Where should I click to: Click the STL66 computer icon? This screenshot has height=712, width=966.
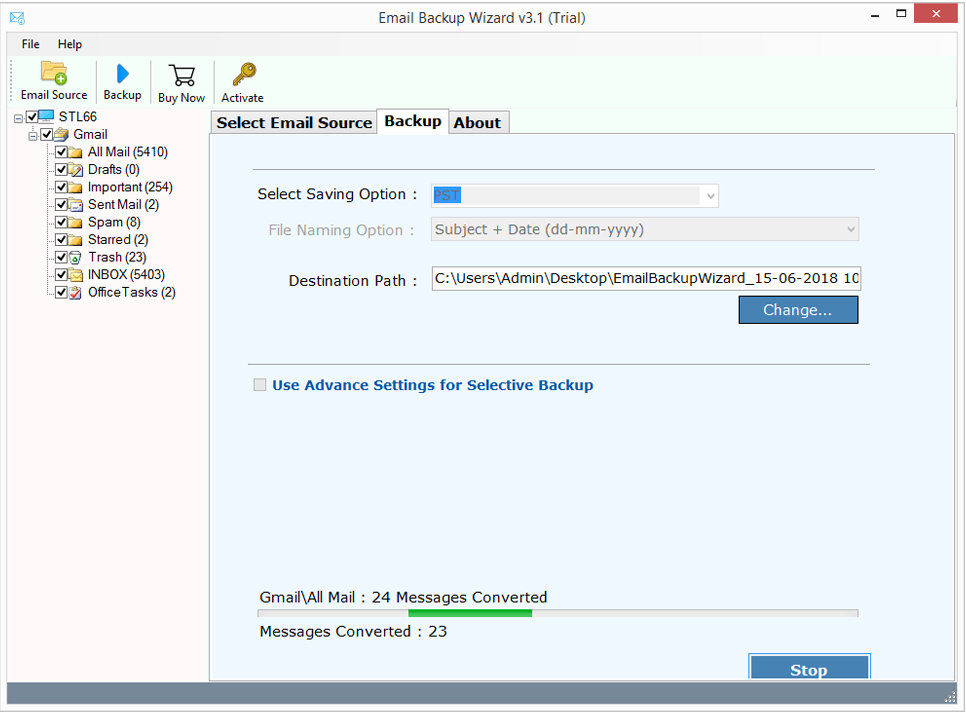tap(46, 116)
